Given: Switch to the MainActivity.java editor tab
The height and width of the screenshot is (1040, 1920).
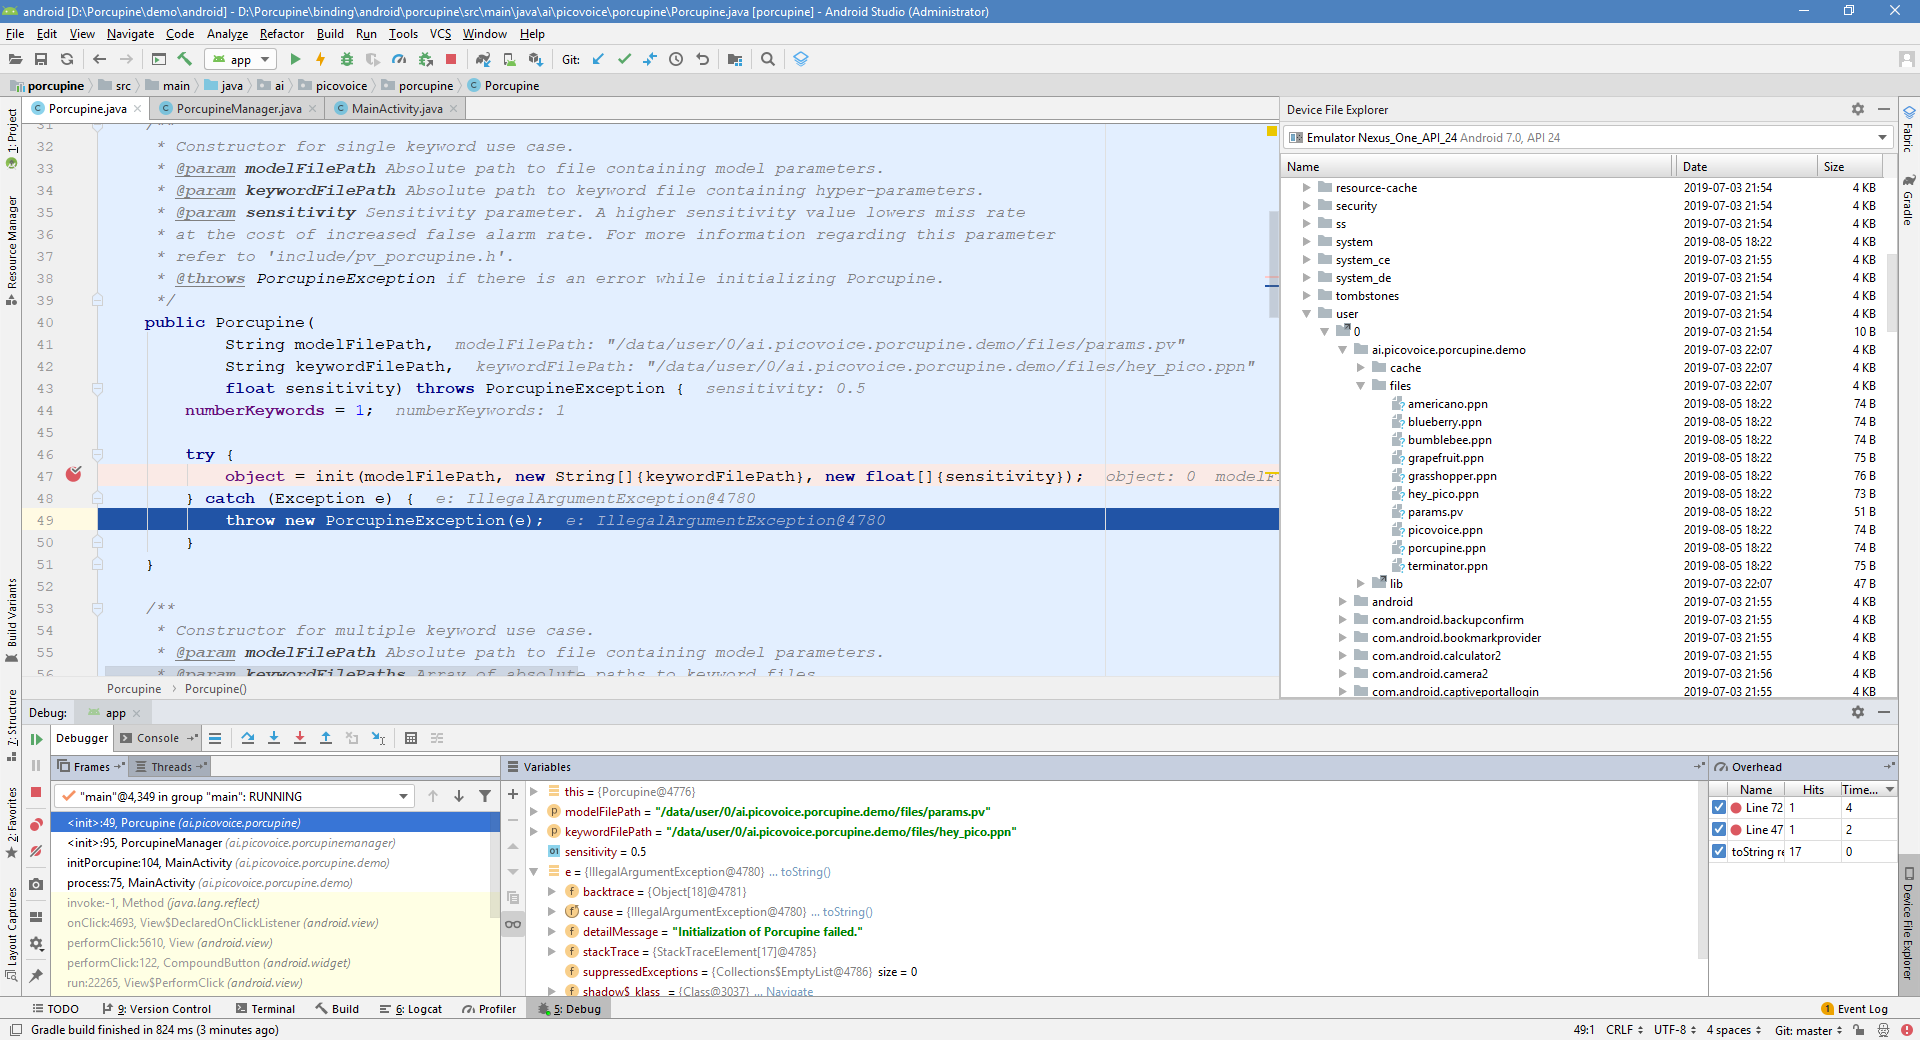Looking at the screenshot, I should pyautogui.click(x=395, y=109).
